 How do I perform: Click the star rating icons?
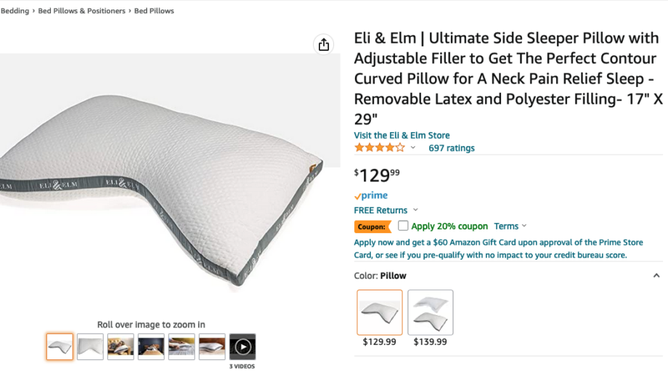pos(380,148)
